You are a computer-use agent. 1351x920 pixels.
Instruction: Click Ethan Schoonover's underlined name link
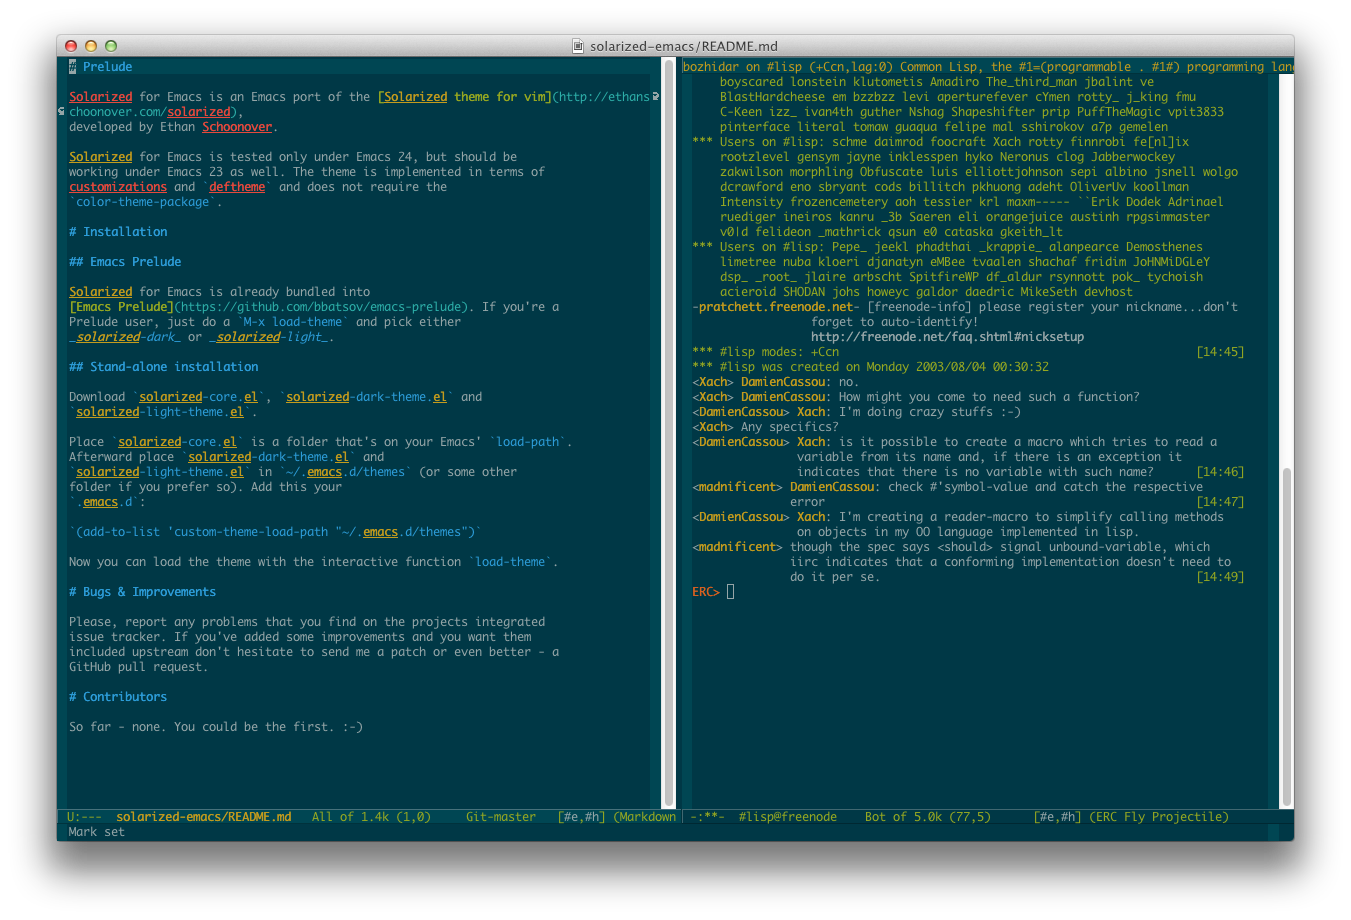(x=237, y=126)
